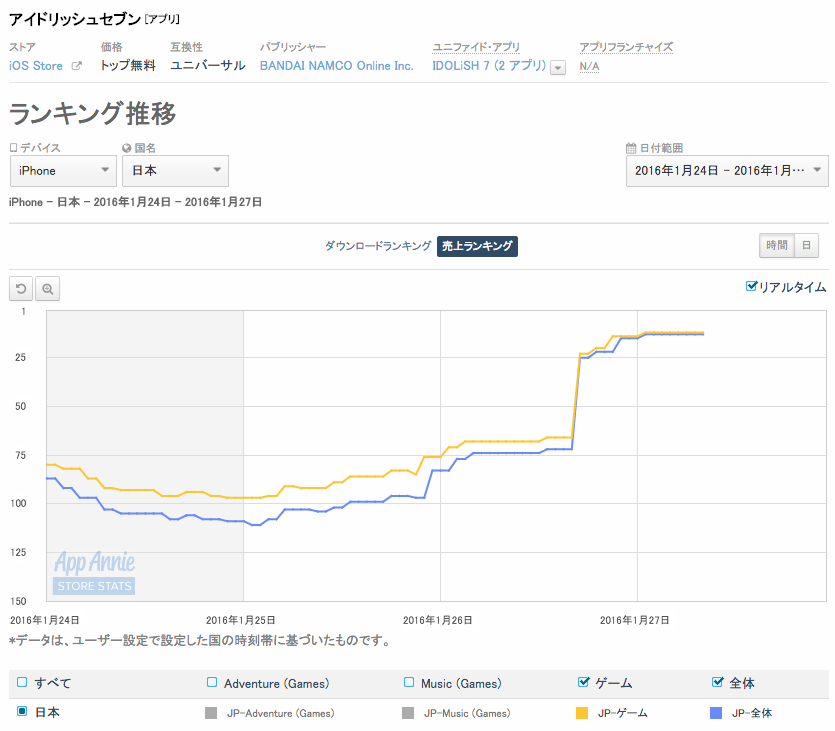The image size is (835, 731).
Task: Click the globe icon beside 国名
Action: [127, 148]
